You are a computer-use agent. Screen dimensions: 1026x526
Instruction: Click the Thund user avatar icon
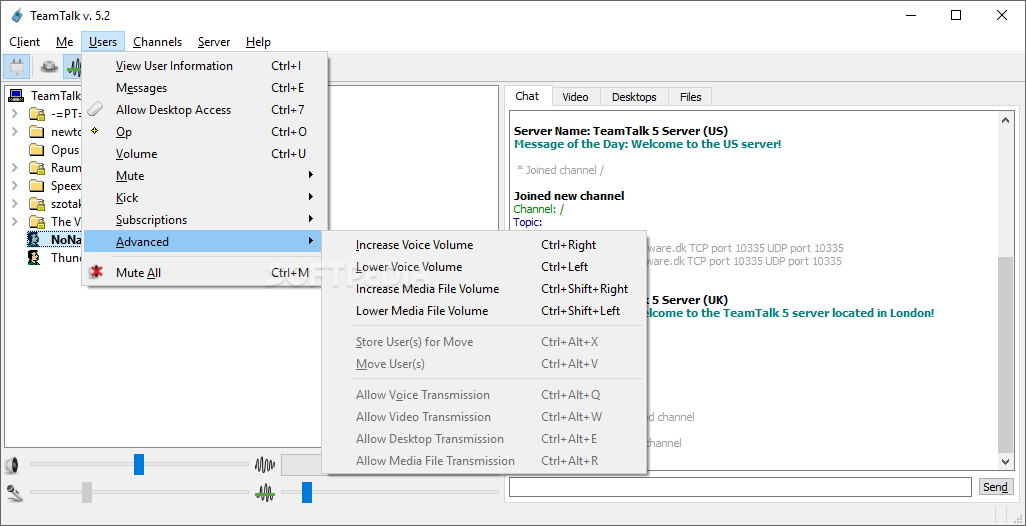(35, 258)
